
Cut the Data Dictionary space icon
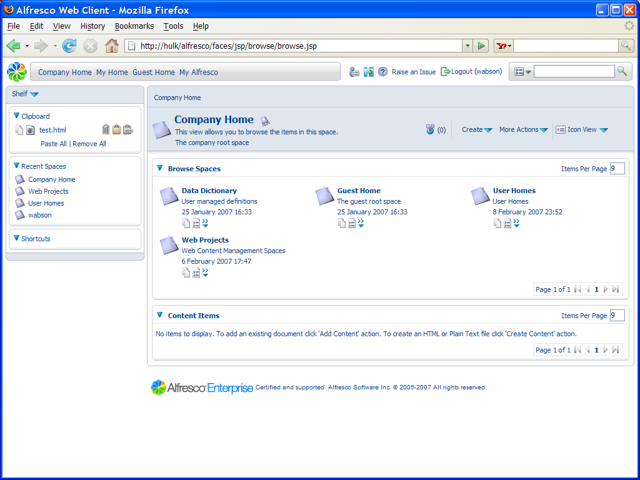186,223
